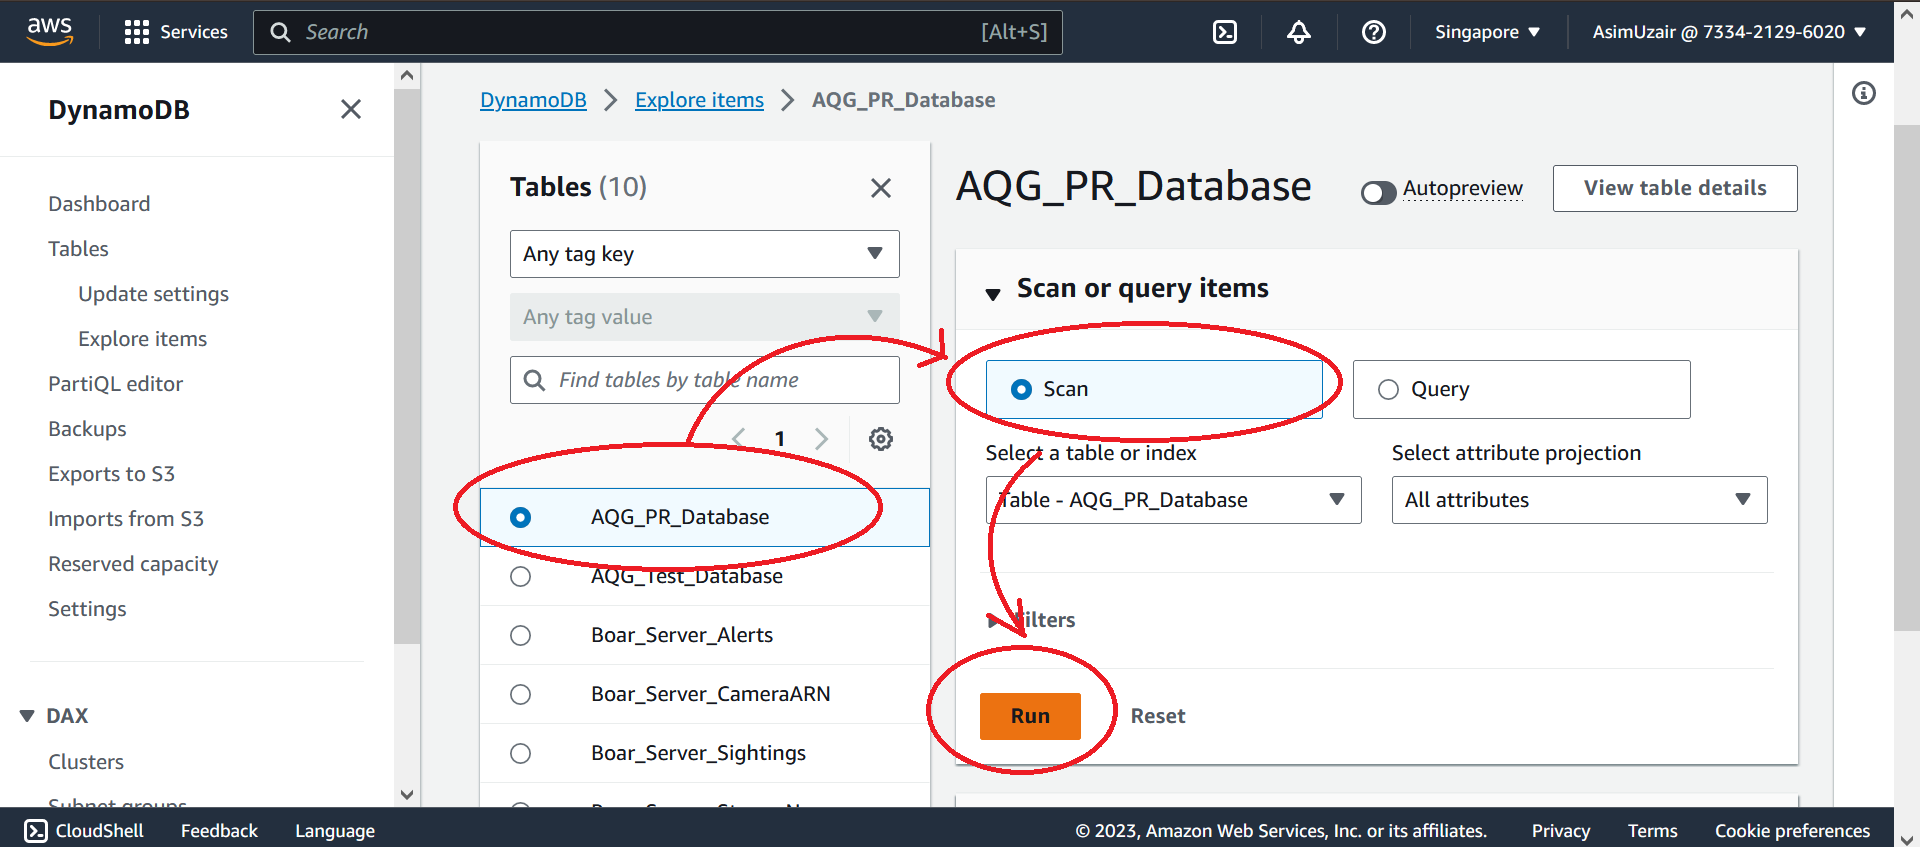Open the Any tag key dropdown
Image resolution: width=1920 pixels, height=847 pixels.
(x=705, y=254)
